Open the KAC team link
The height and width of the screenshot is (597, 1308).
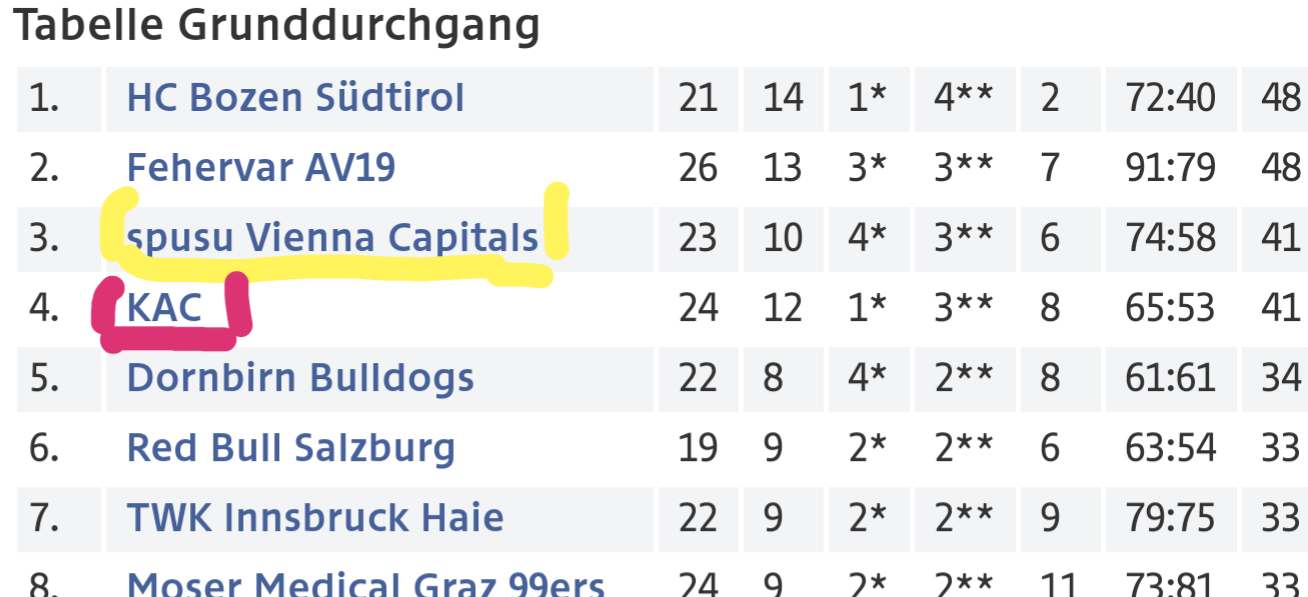(x=164, y=308)
